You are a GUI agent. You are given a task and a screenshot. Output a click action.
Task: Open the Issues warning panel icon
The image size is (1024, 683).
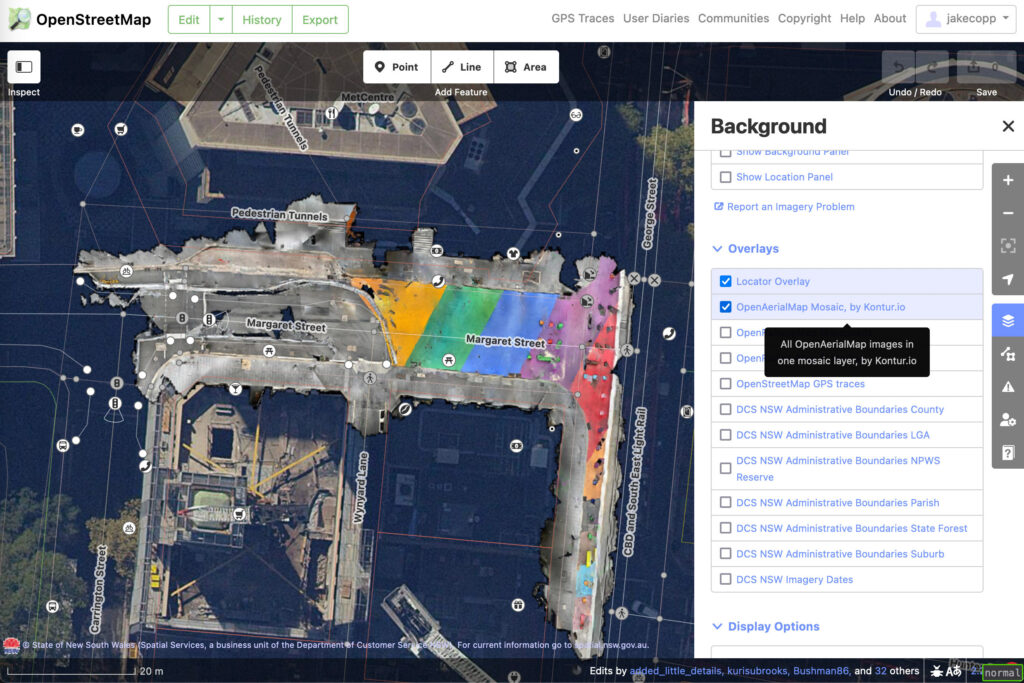click(x=1008, y=387)
